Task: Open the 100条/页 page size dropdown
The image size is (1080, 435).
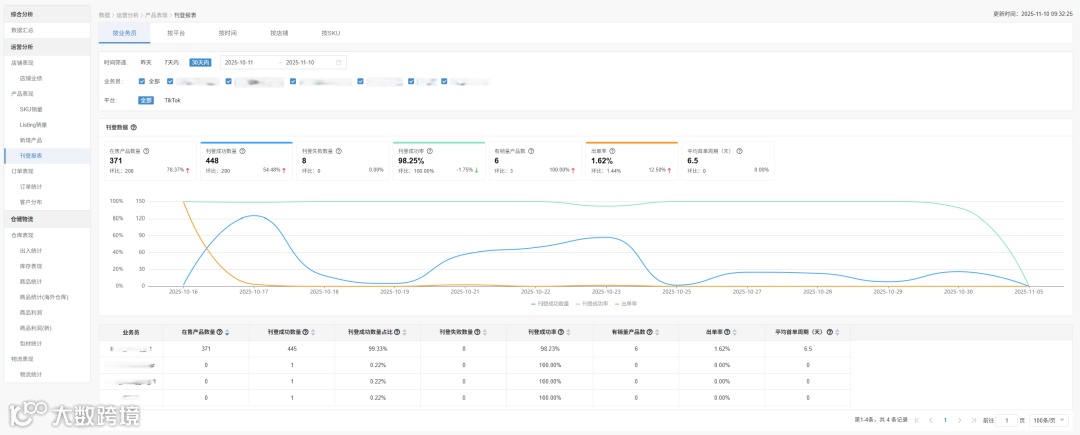Action: [1050, 420]
